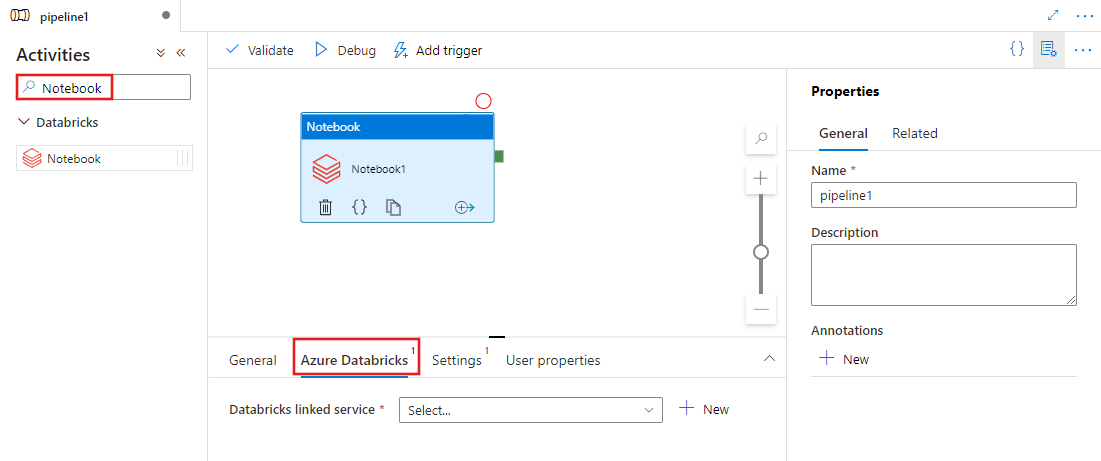Expand all activity categories

160,54
